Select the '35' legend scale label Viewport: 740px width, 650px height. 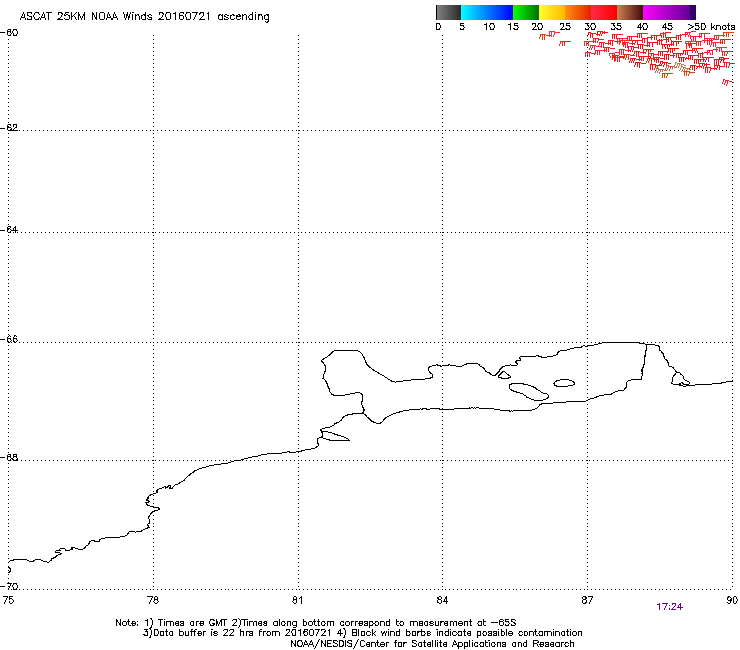(x=616, y=27)
